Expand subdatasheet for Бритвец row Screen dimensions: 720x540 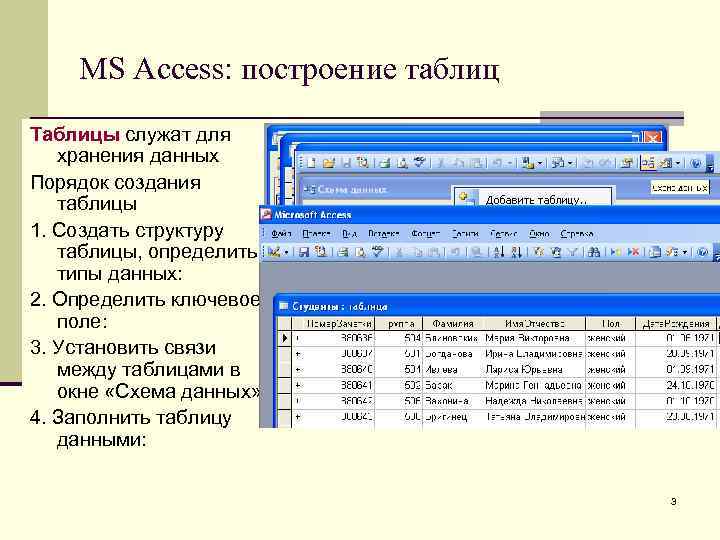[x=298, y=417]
